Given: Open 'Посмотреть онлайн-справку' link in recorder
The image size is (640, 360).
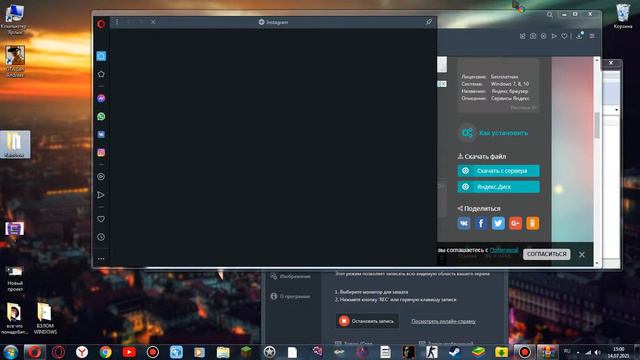Looking at the screenshot, I should [443, 321].
